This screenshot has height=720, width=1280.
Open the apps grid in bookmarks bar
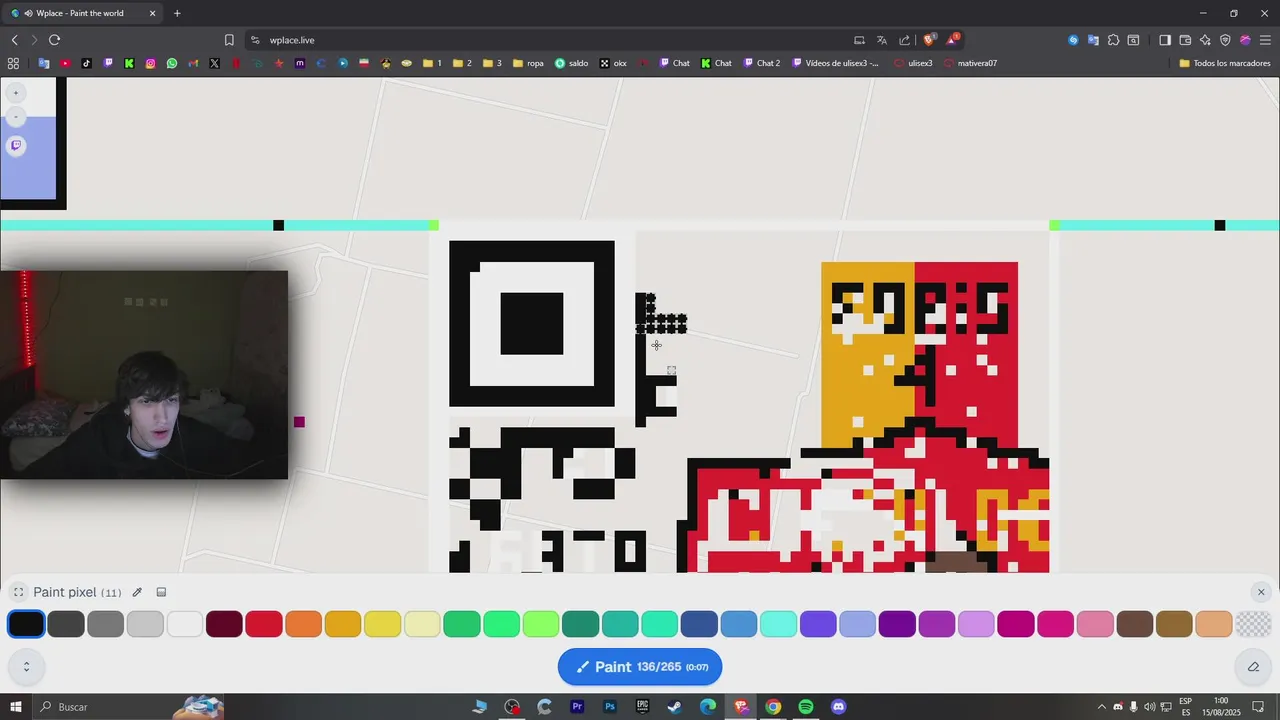pyautogui.click(x=13, y=63)
